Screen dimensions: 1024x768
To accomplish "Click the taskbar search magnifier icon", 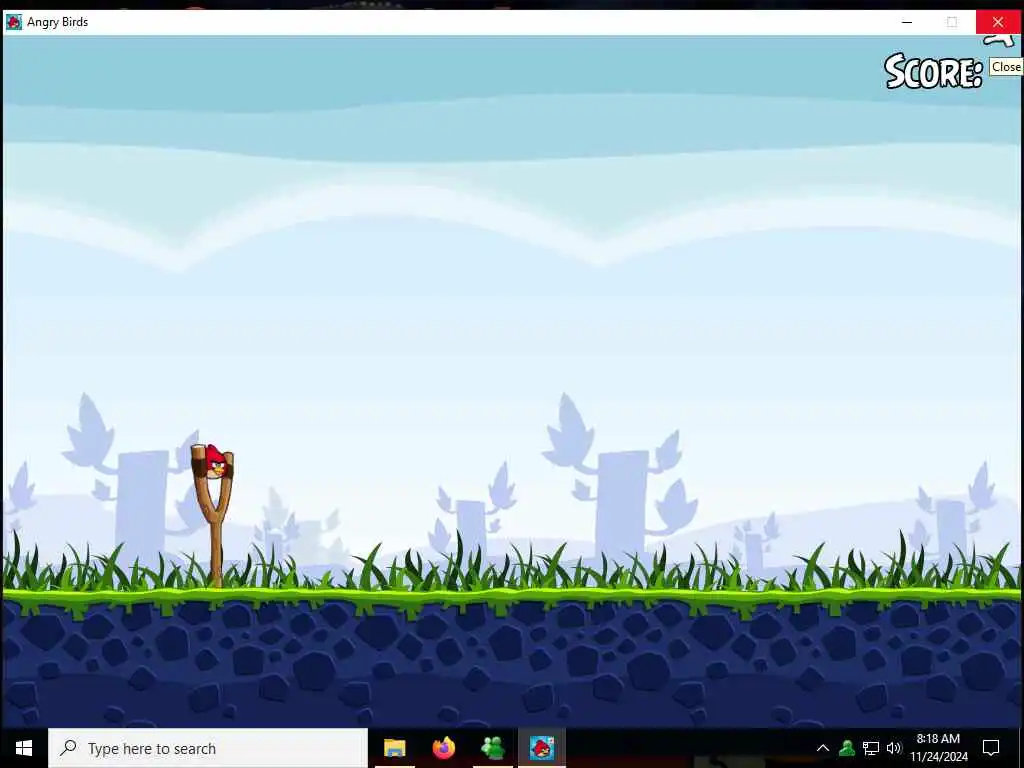I will [x=68, y=748].
